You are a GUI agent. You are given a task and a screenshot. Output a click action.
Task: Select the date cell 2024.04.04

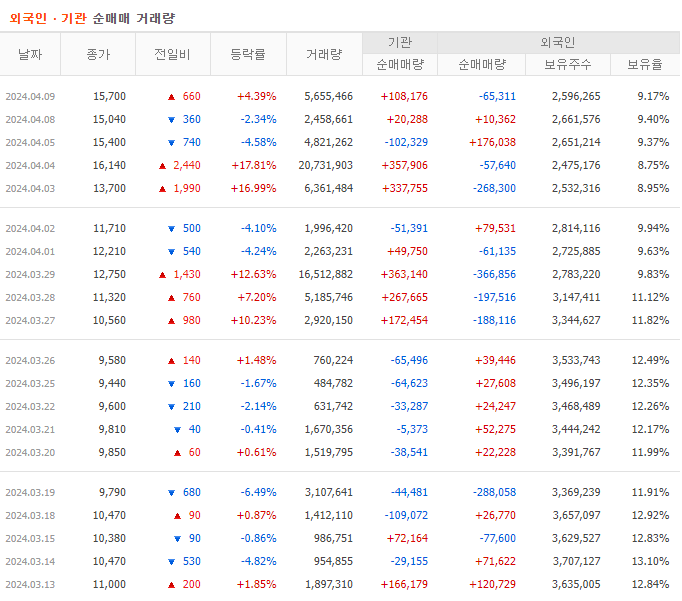(x=30, y=166)
